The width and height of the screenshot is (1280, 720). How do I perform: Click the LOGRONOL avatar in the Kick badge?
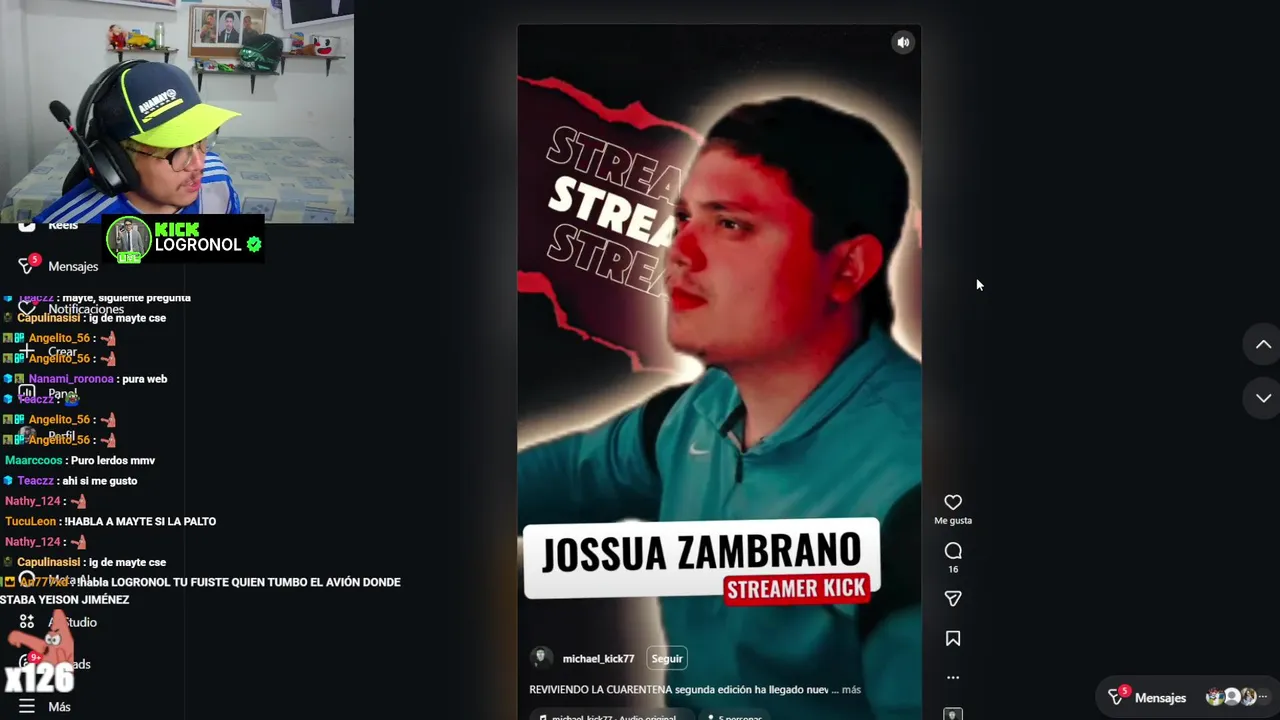point(128,238)
